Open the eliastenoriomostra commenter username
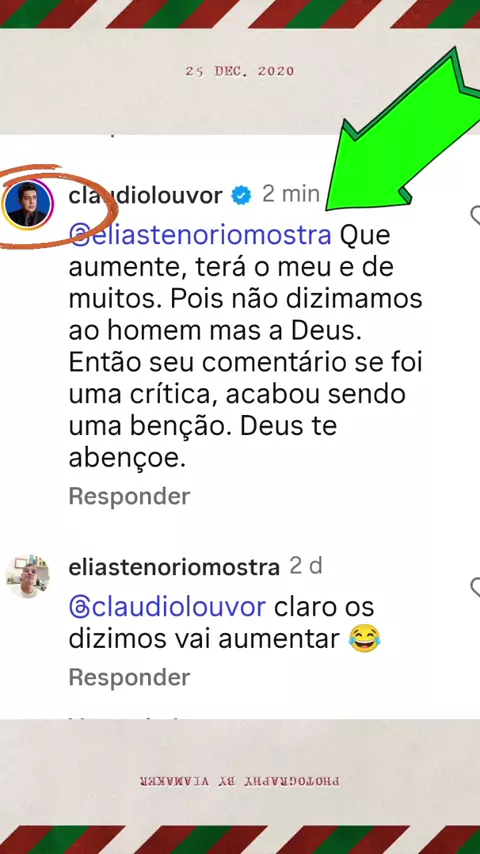The width and height of the screenshot is (480, 854). pos(174,568)
